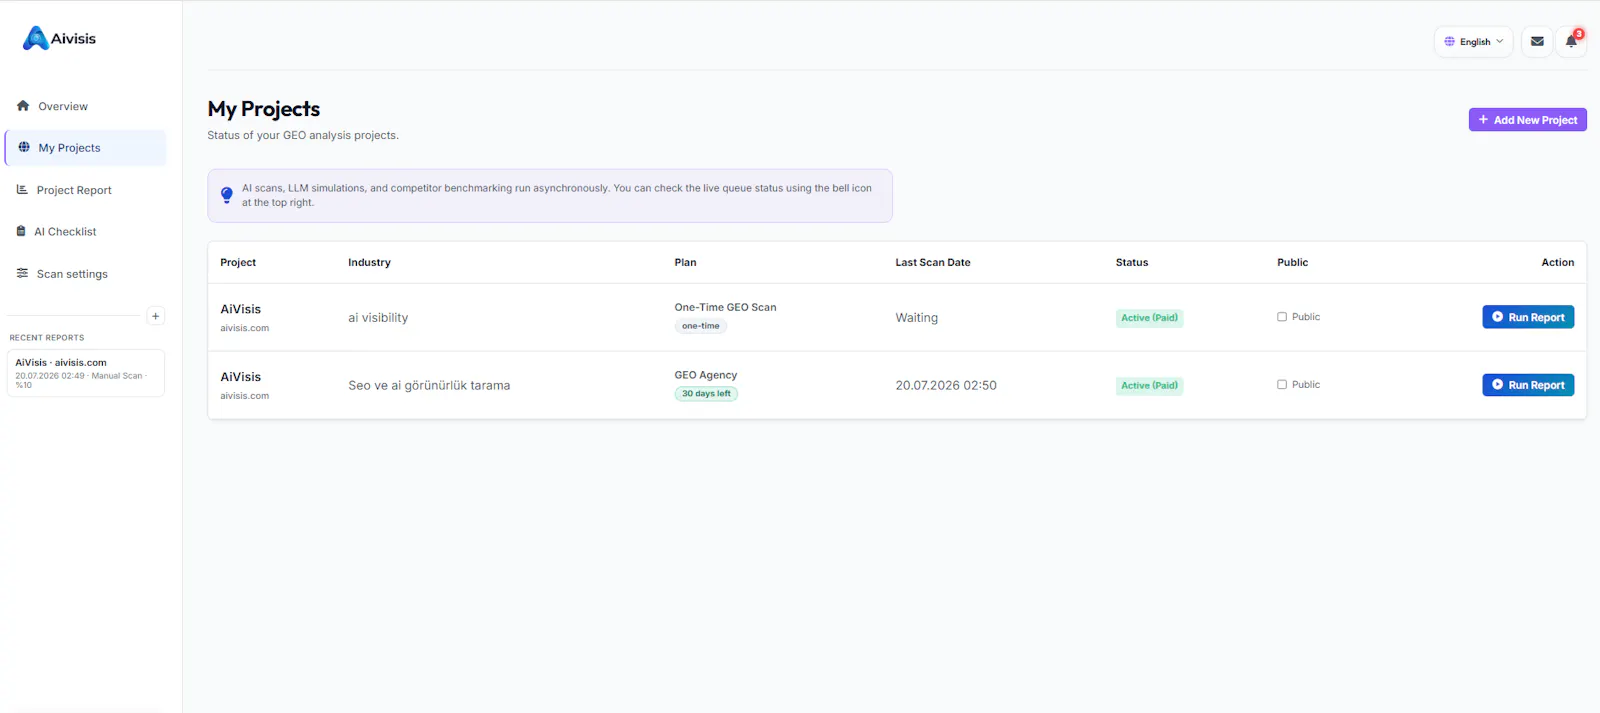The image size is (1600, 713).
Task: Open the notifications bell icon
Action: 1571,42
